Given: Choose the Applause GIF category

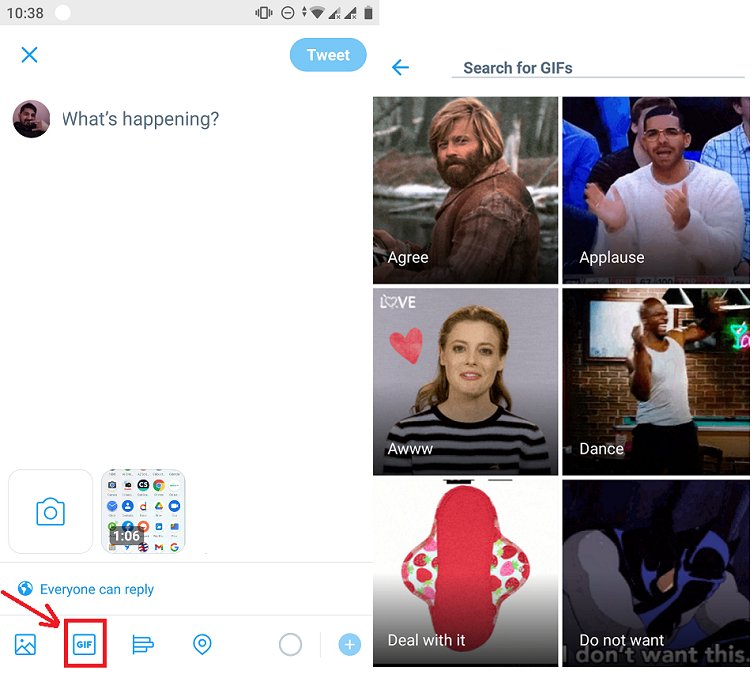Looking at the screenshot, I should 655,190.
